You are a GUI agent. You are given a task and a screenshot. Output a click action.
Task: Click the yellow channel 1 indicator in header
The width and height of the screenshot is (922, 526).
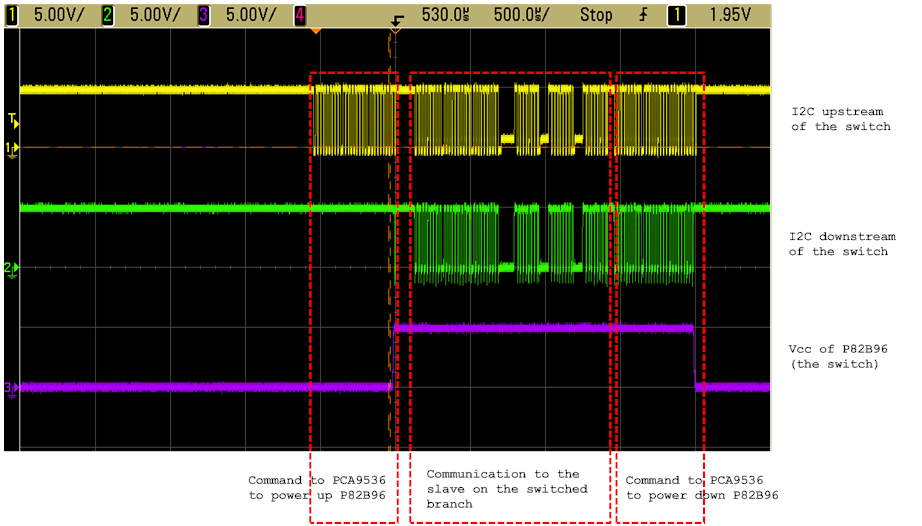point(11,15)
